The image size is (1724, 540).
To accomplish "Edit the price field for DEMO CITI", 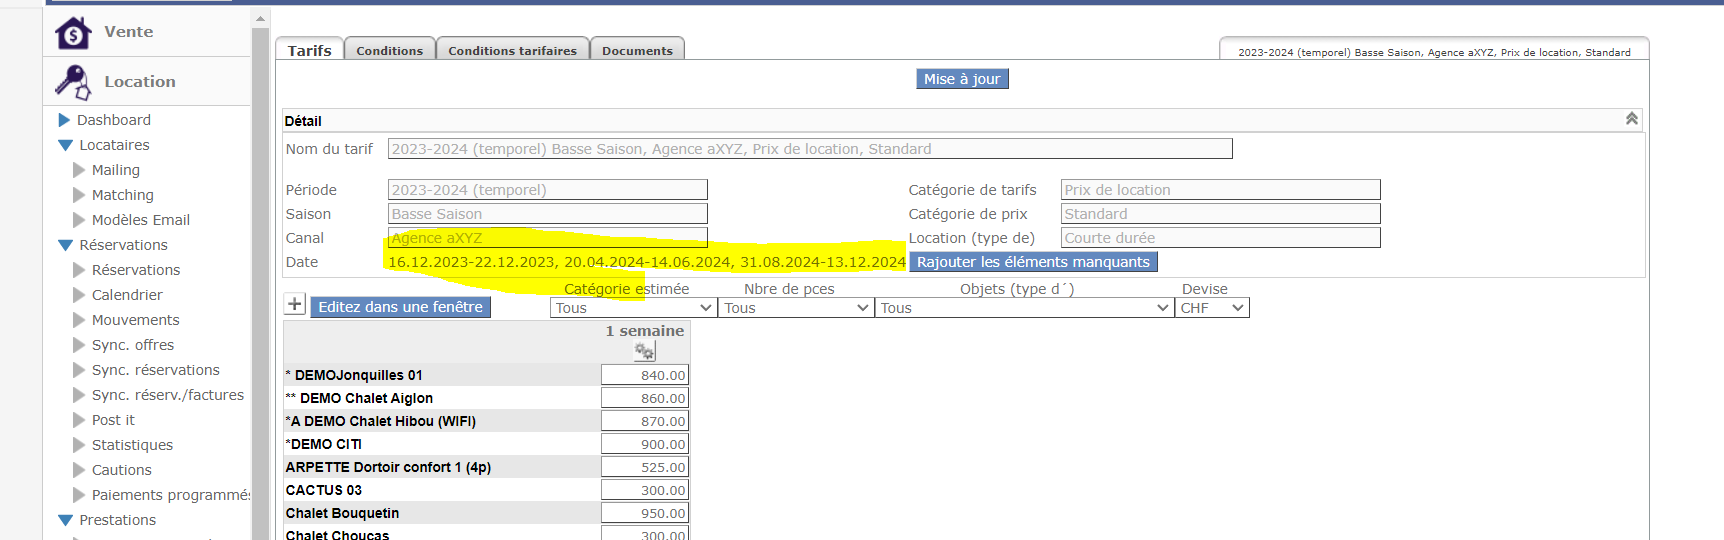I will (x=645, y=444).
